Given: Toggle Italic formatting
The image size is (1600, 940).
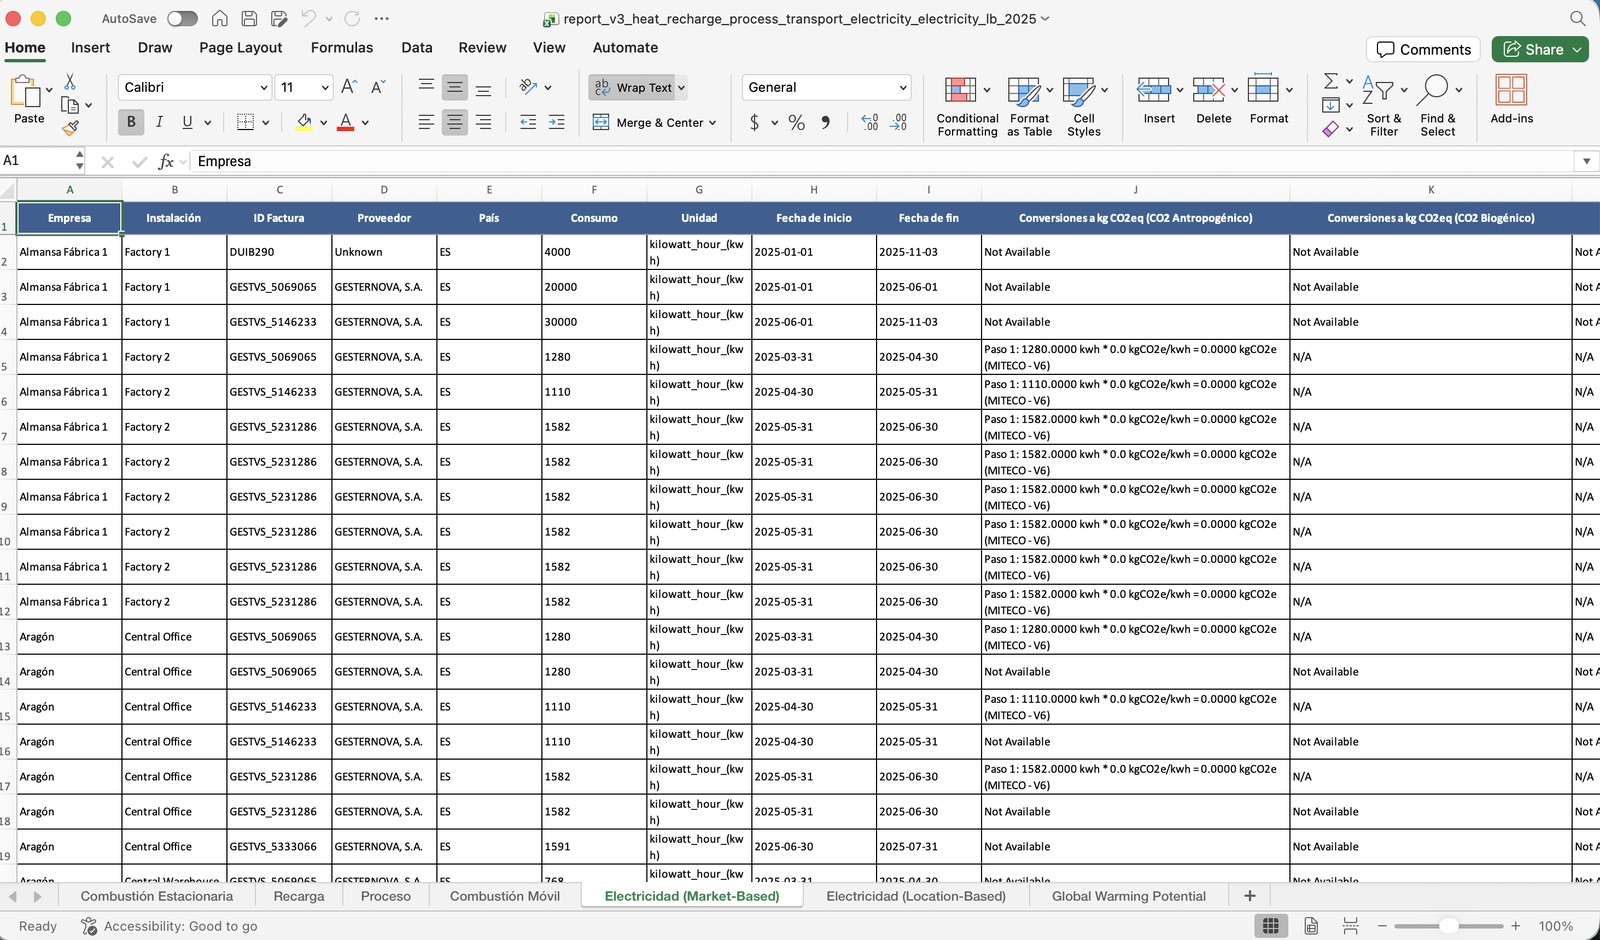Looking at the screenshot, I should coord(159,122).
